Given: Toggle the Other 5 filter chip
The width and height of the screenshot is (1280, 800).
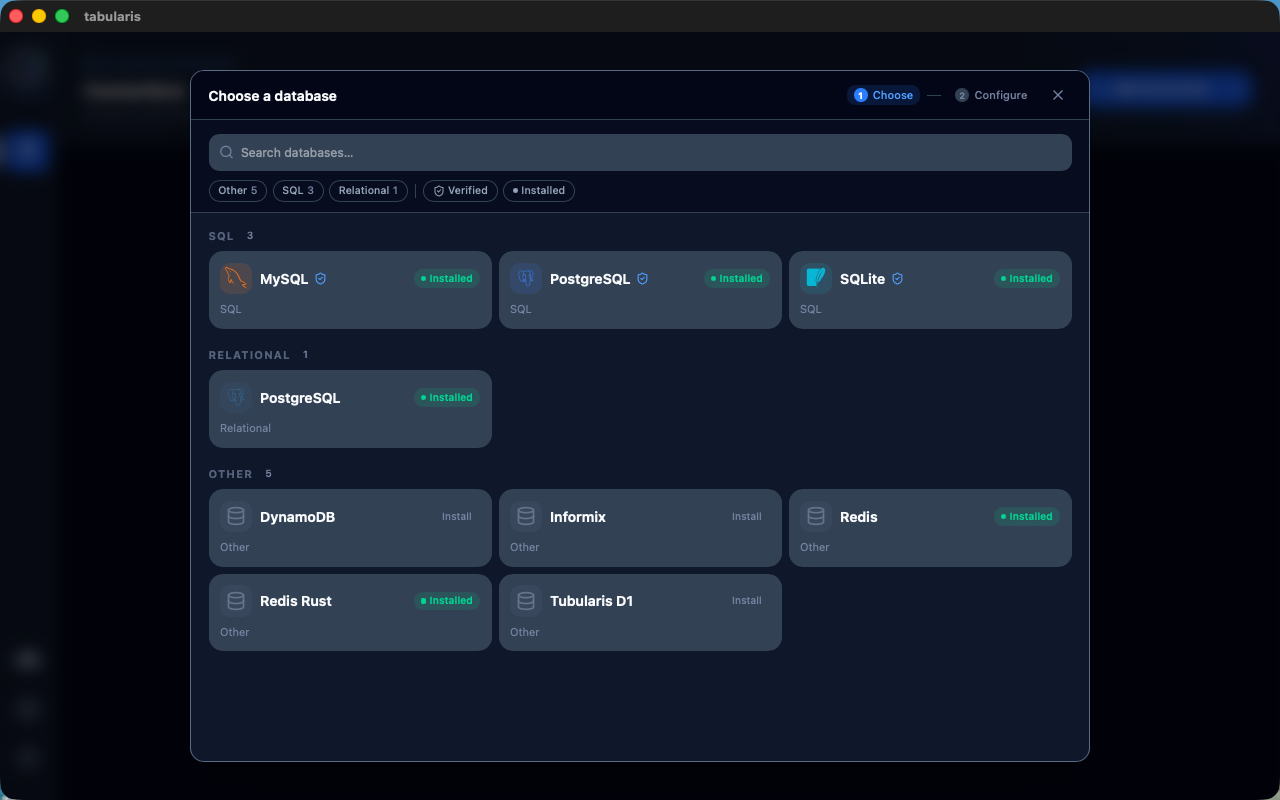Looking at the screenshot, I should tap(238, 190).
